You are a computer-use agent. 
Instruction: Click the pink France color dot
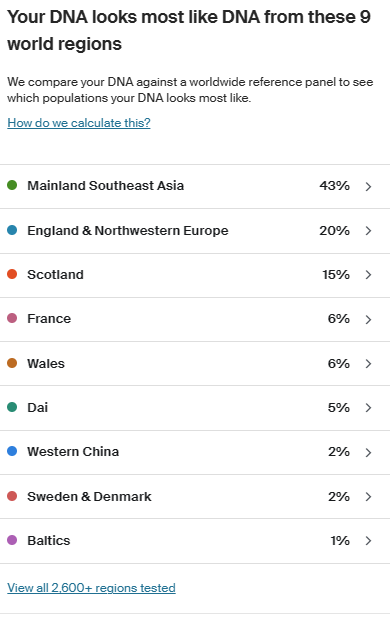click(12, 318)
